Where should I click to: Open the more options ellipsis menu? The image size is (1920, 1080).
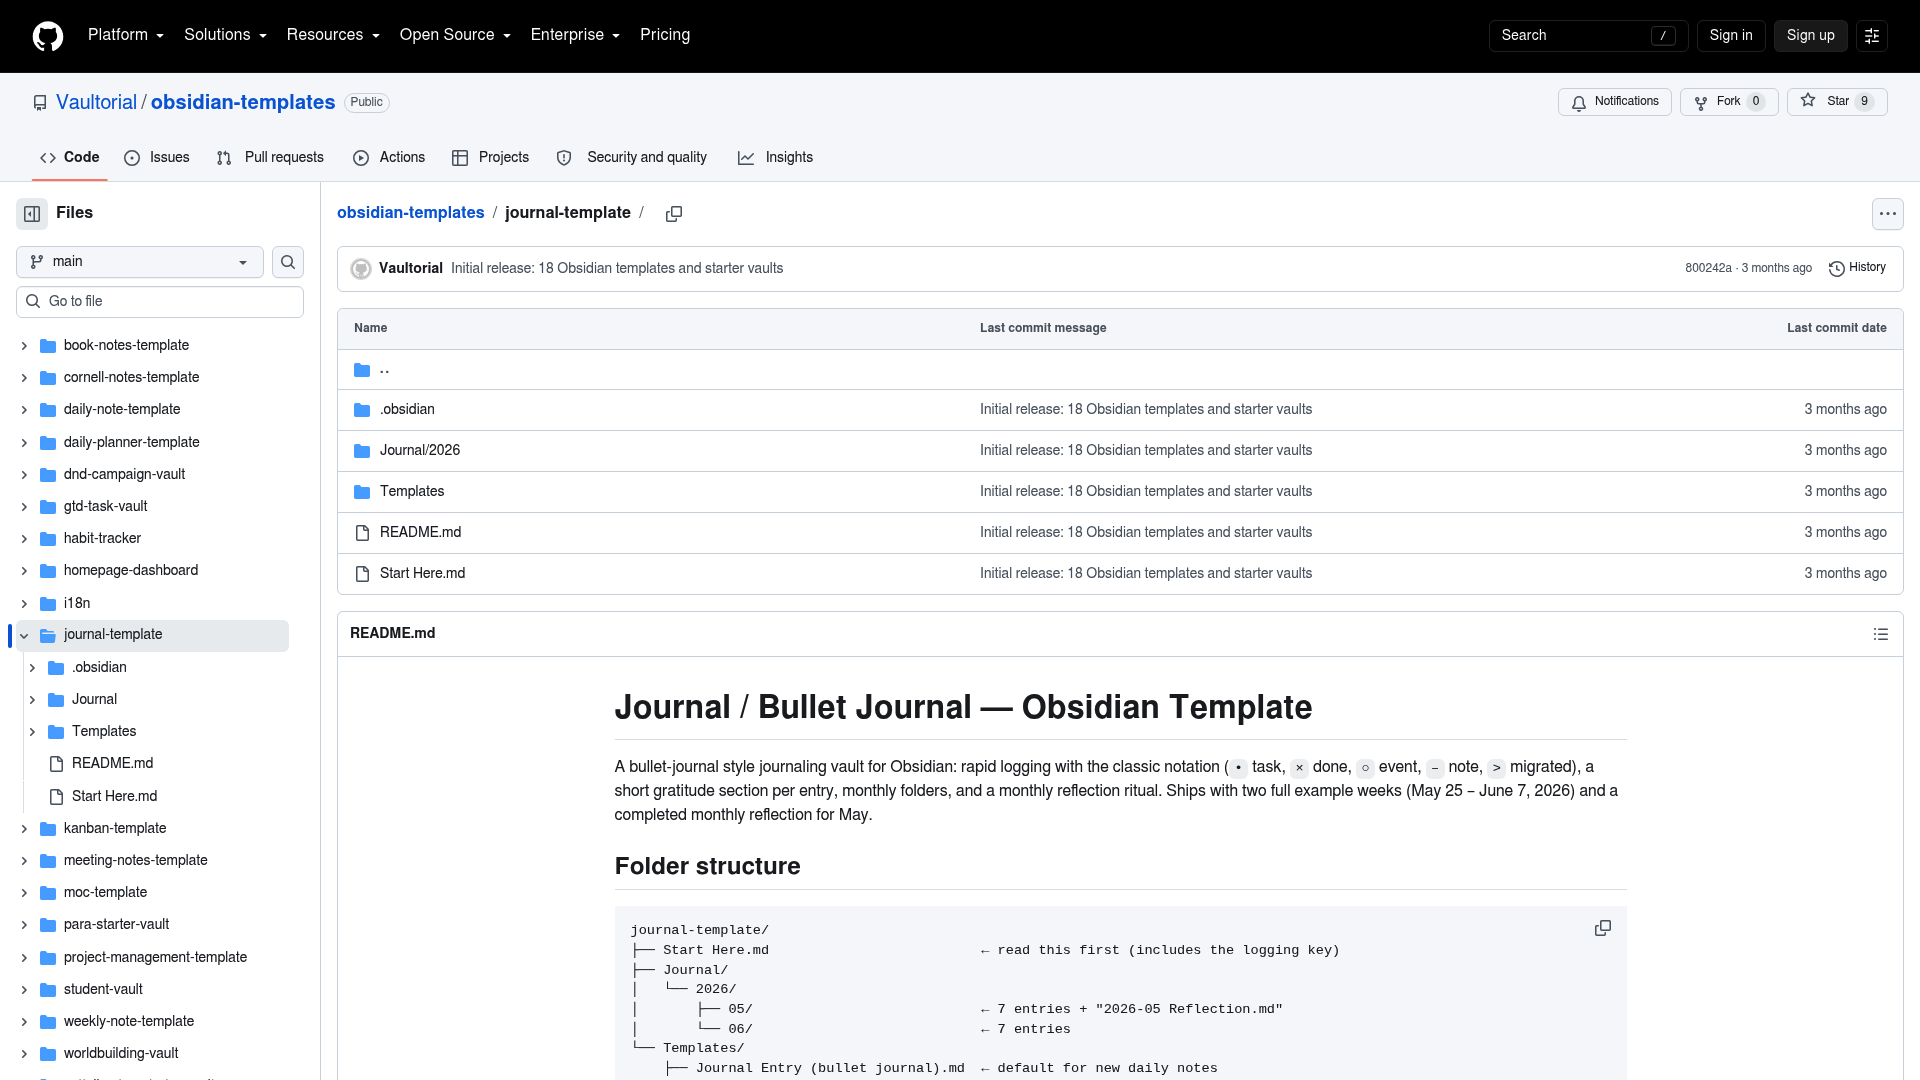(1887, 214)
